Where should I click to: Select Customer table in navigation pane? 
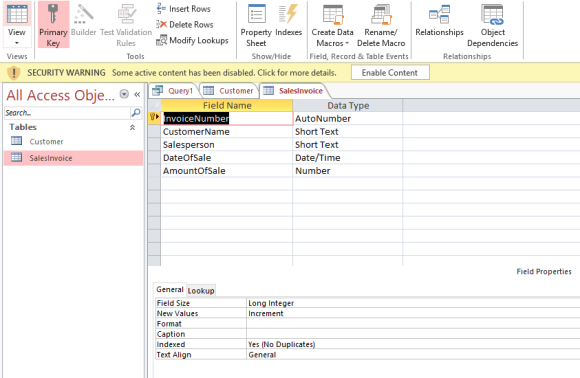tap(73, 141)
